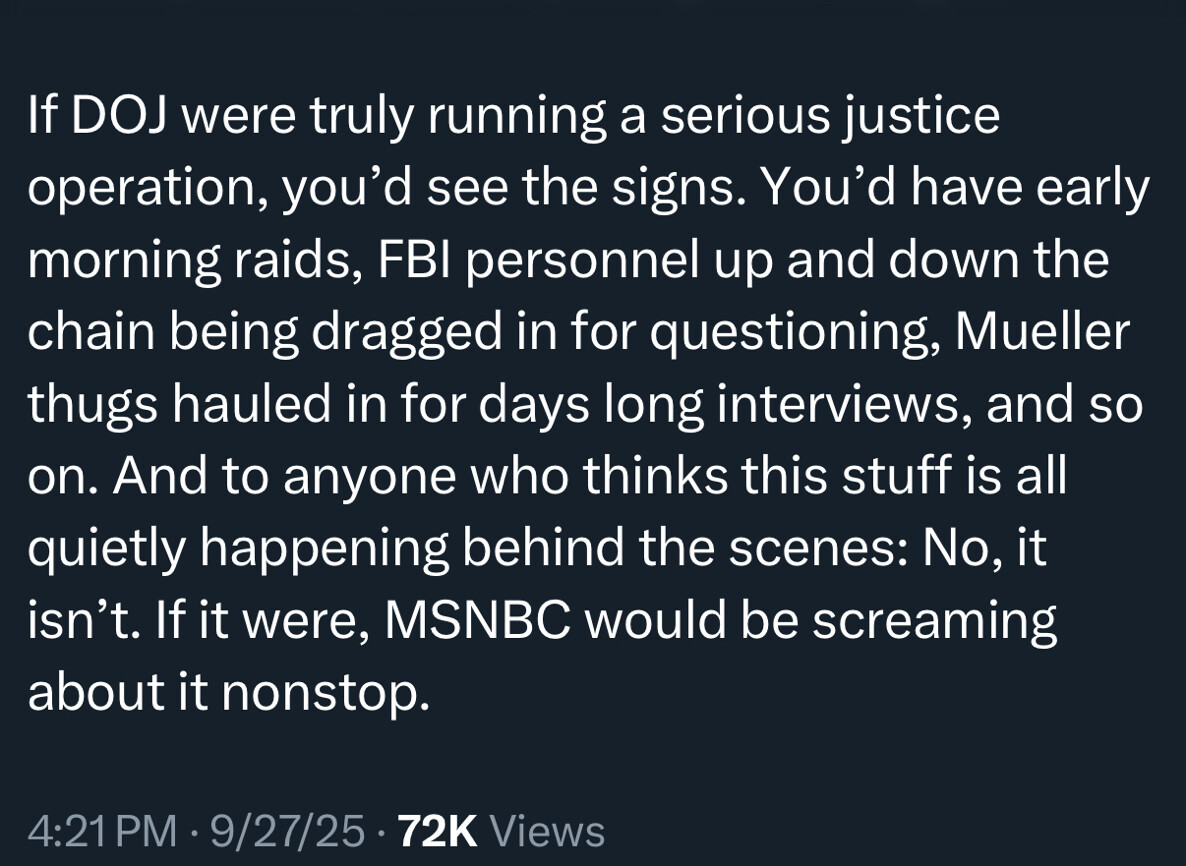Viewport: 1186px width, 866px height.
Task: Click the 9/27/25 post date
Action: pyautogui.click(x=286, y=831)
